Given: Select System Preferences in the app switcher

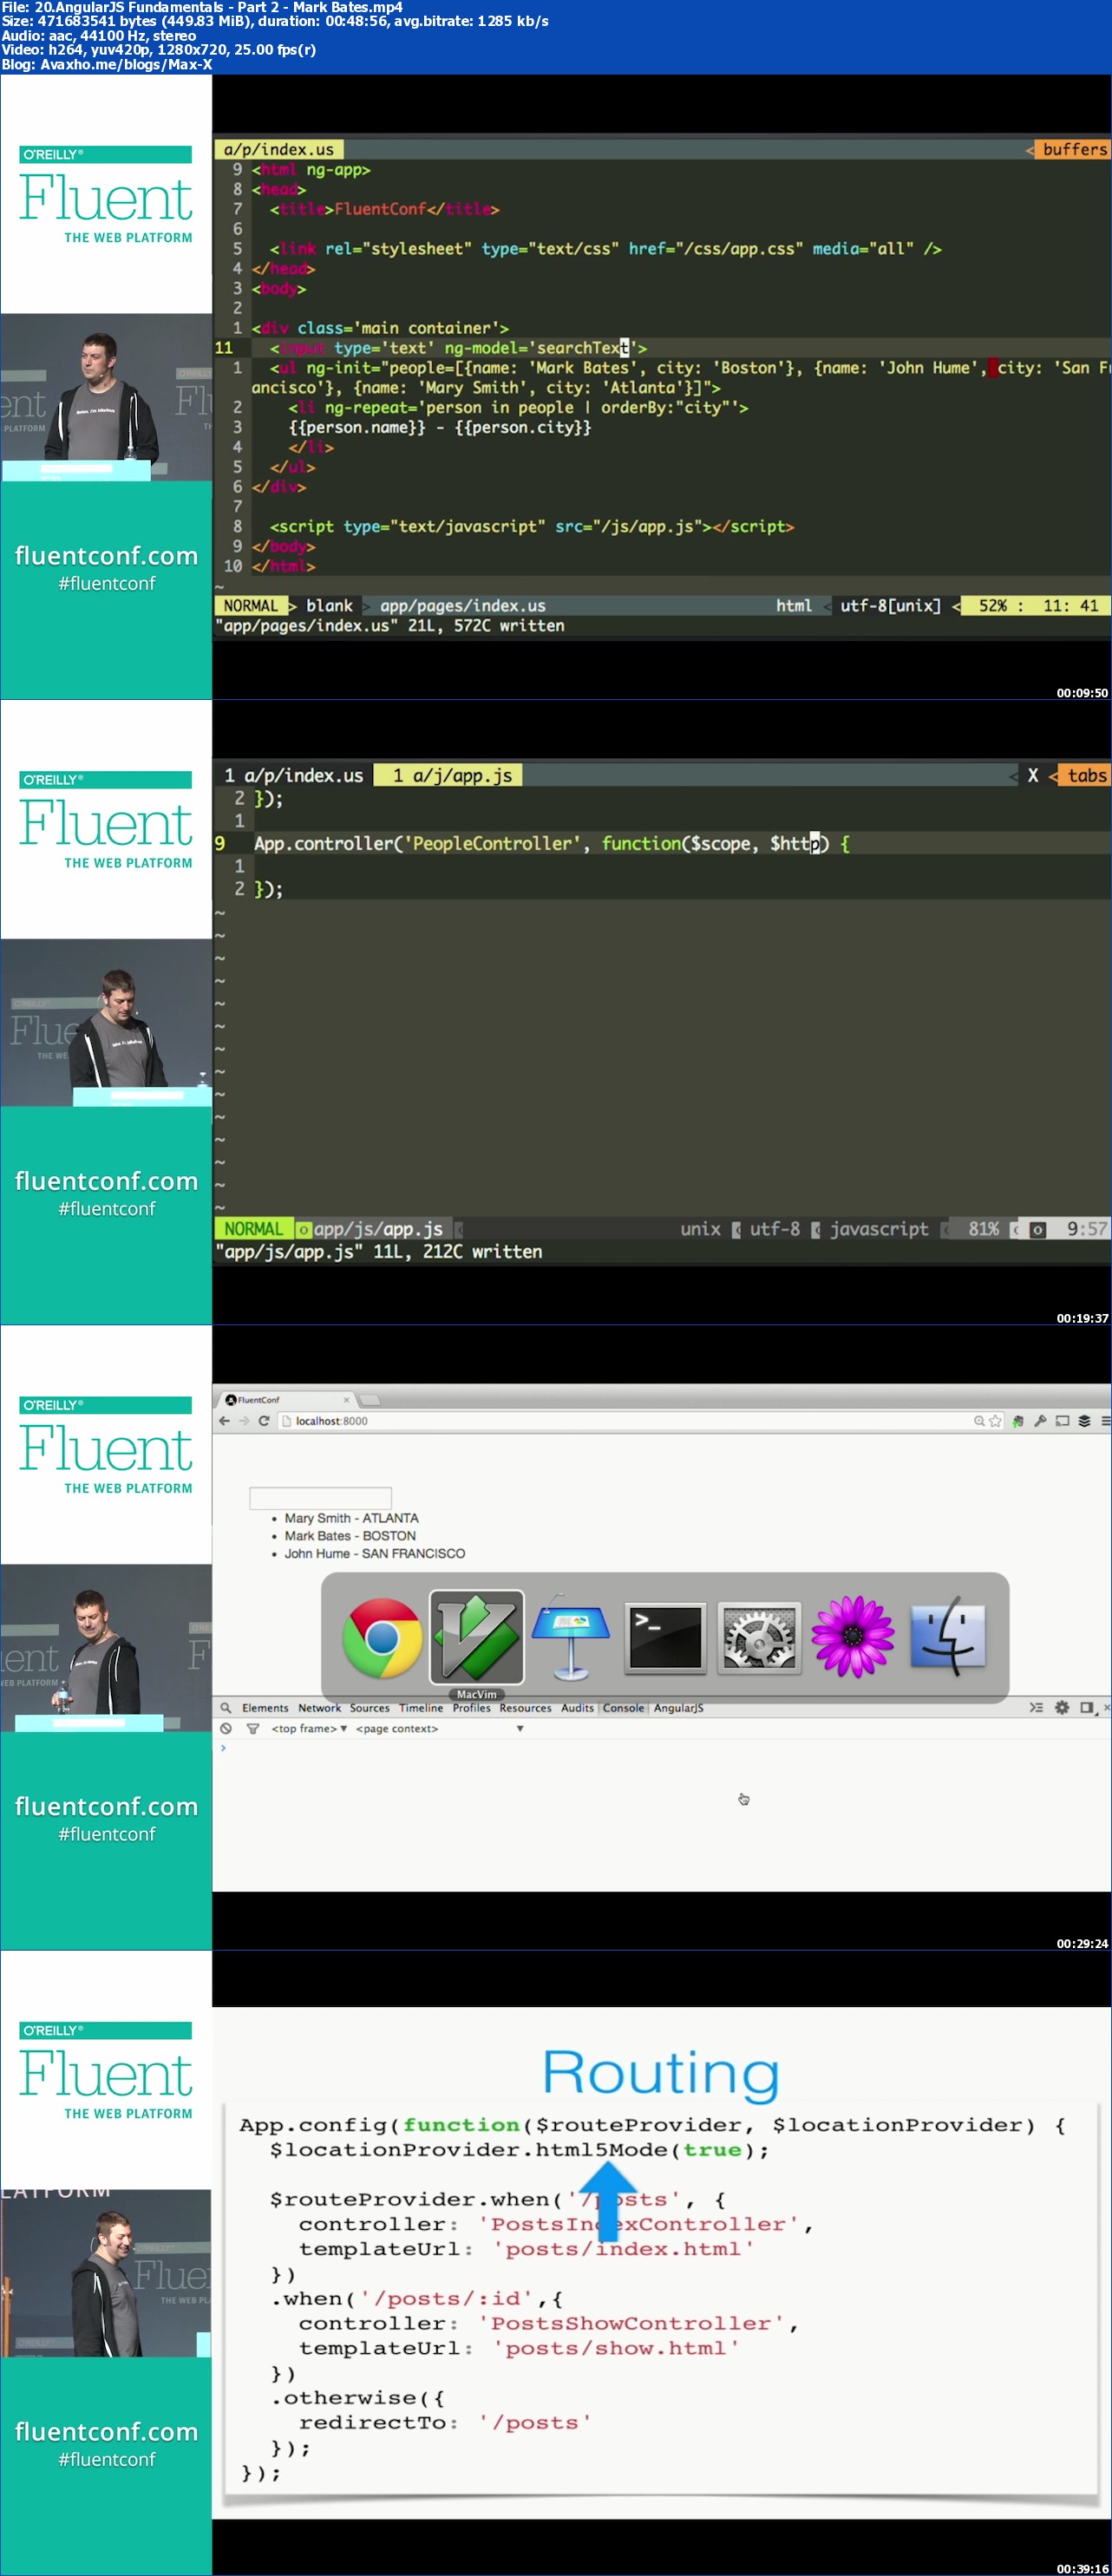Looking at the screenshot, I should [759, 1637].
